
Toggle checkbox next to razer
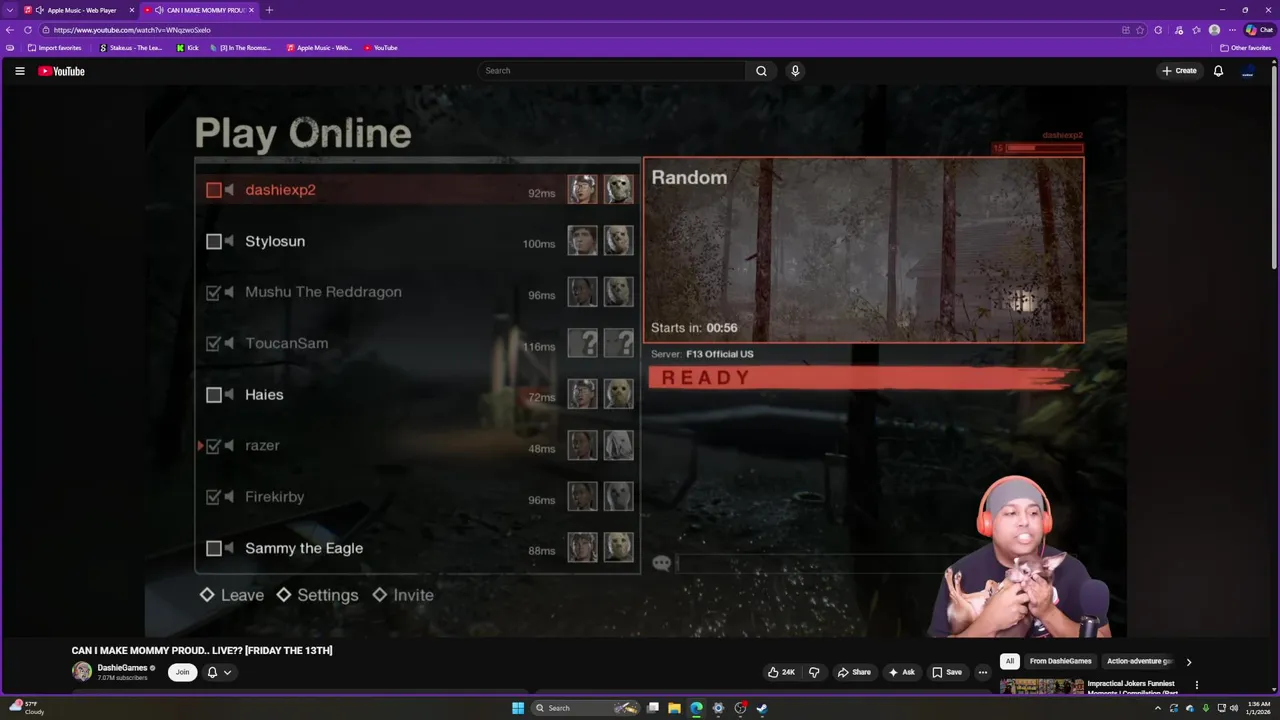coord(213,446)
